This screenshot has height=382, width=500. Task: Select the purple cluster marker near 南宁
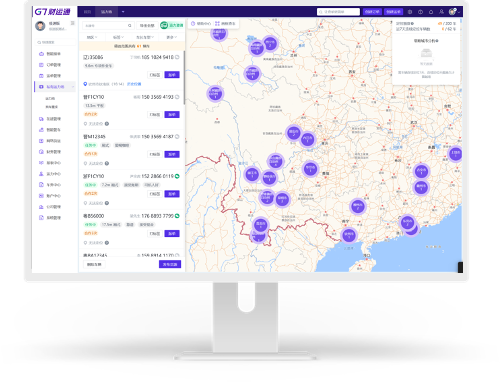click(x=349, y=235)
